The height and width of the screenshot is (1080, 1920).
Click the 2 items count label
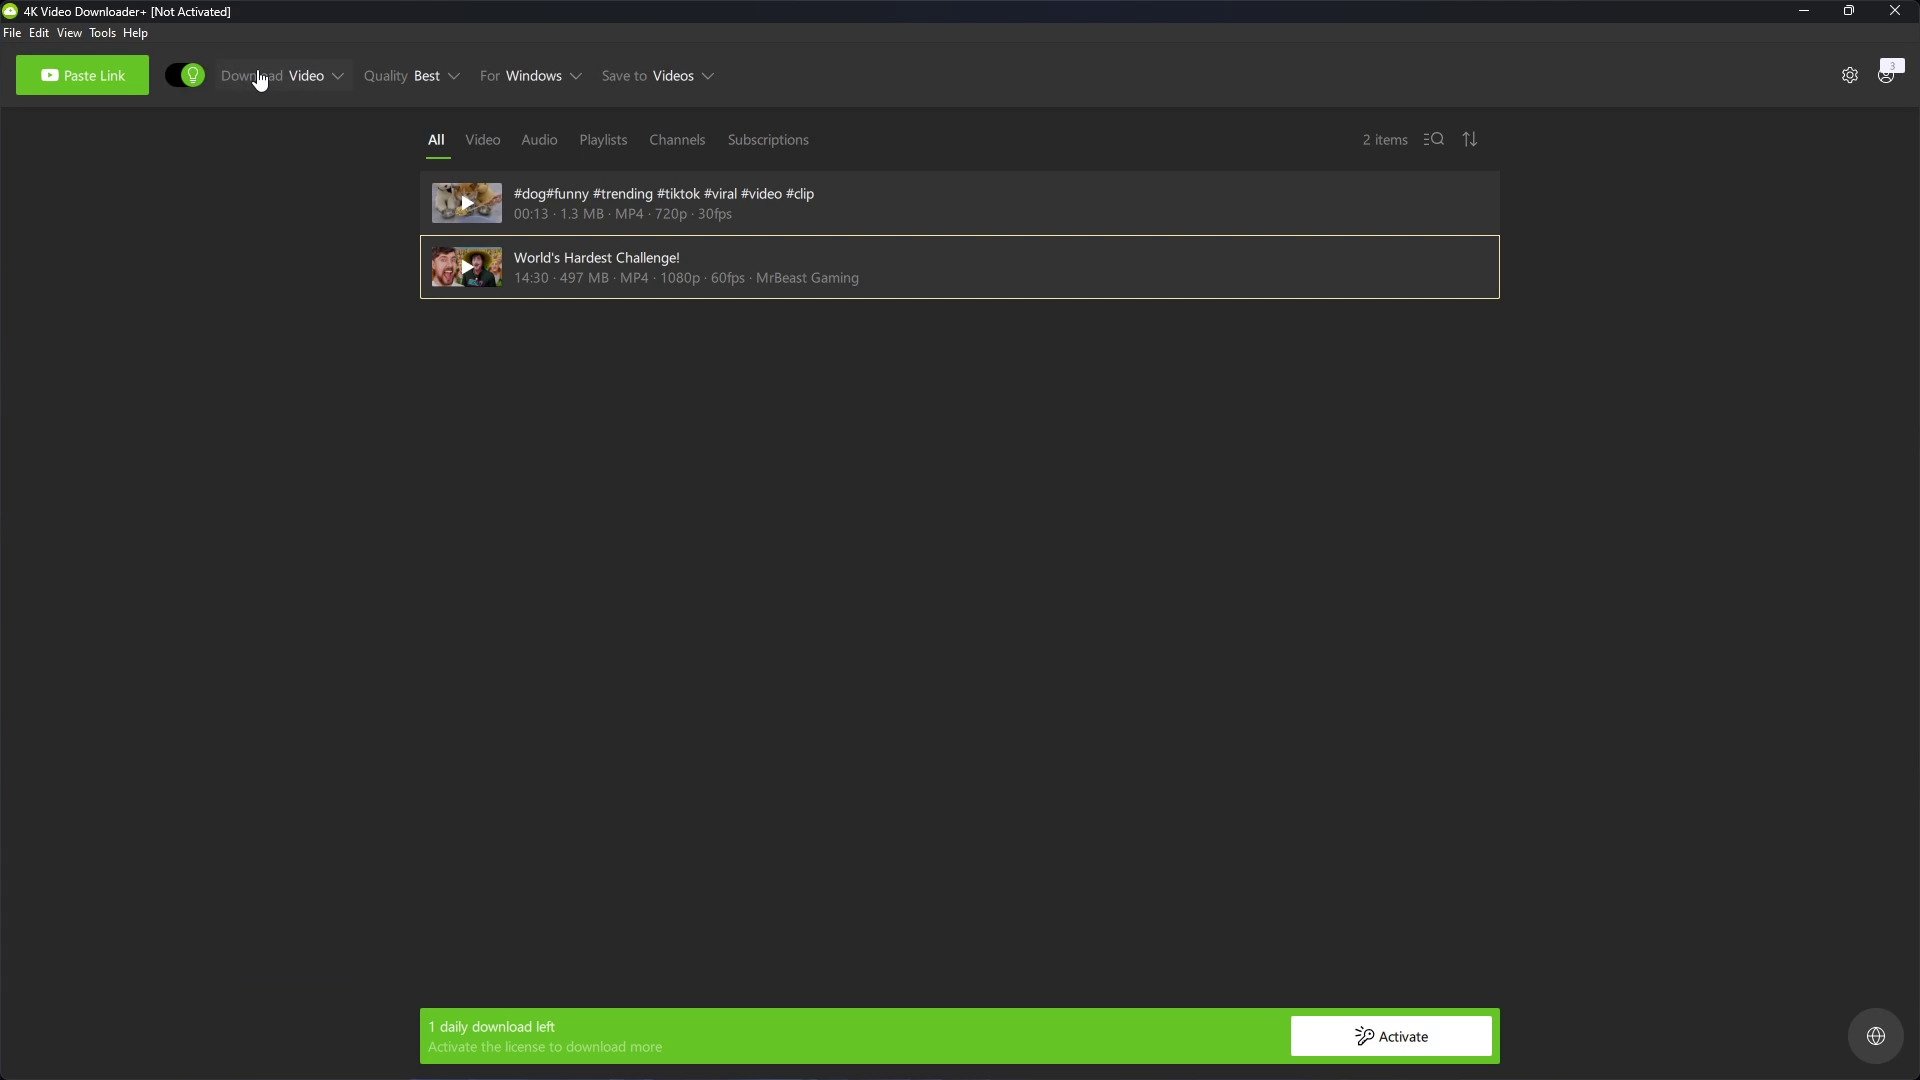tap(1385, 140)
